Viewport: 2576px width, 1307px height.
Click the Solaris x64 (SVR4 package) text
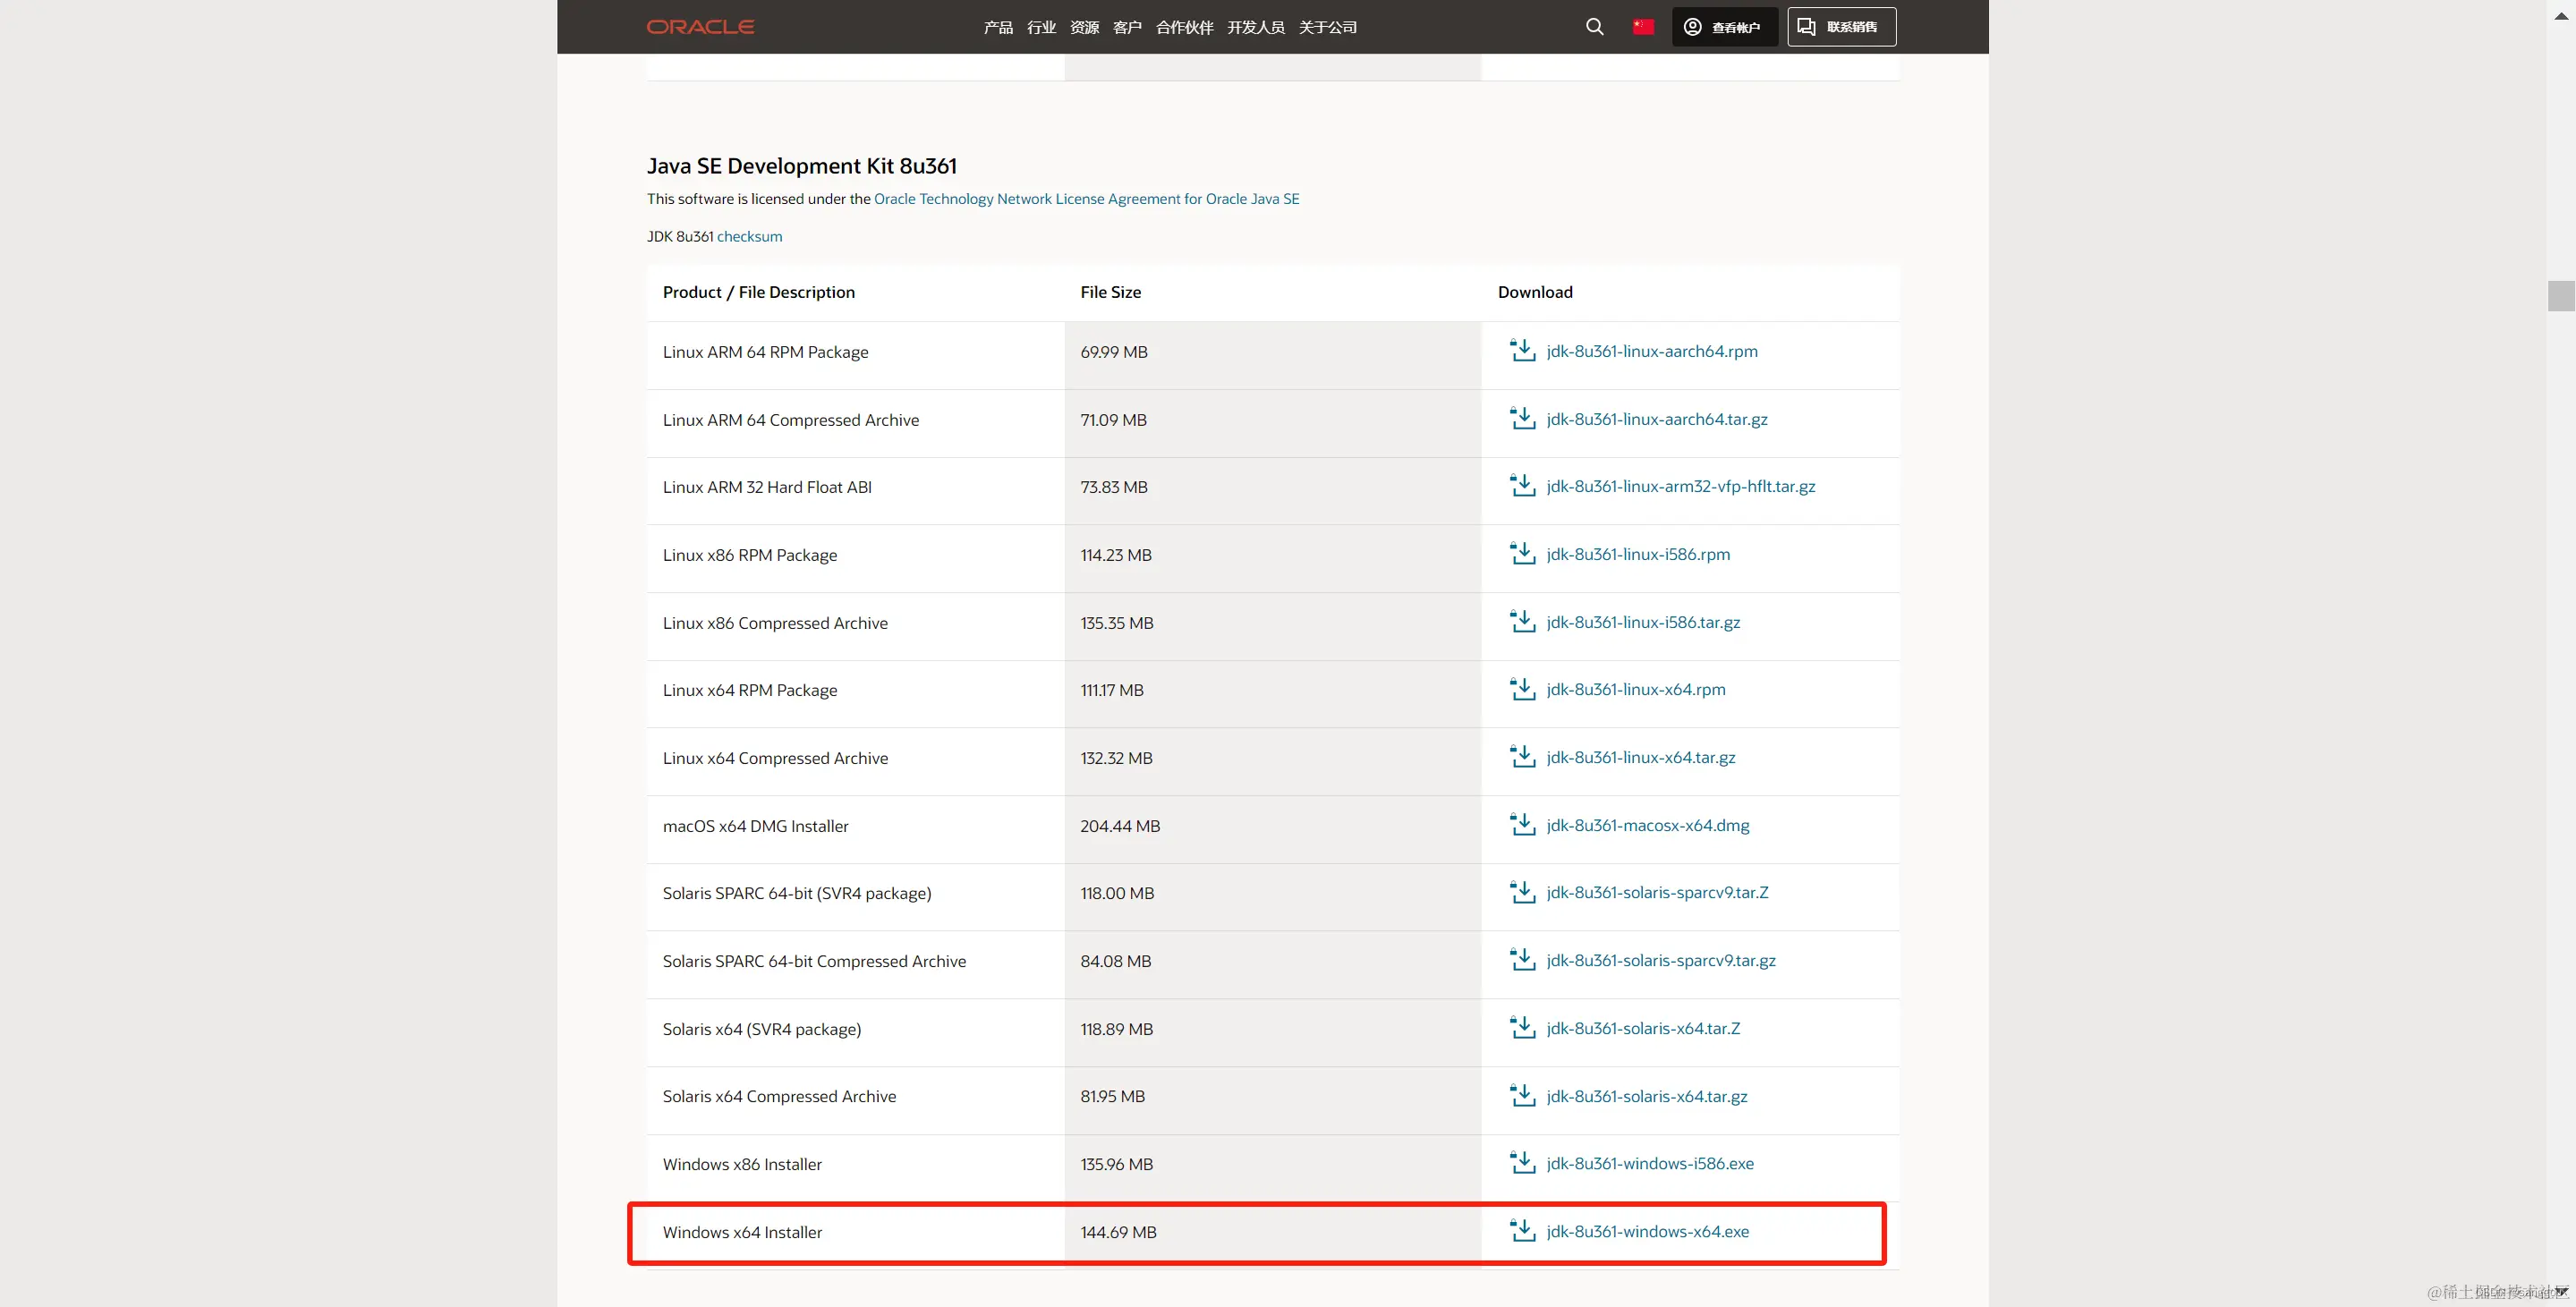pyautogui.click(x=762, y=1029)
